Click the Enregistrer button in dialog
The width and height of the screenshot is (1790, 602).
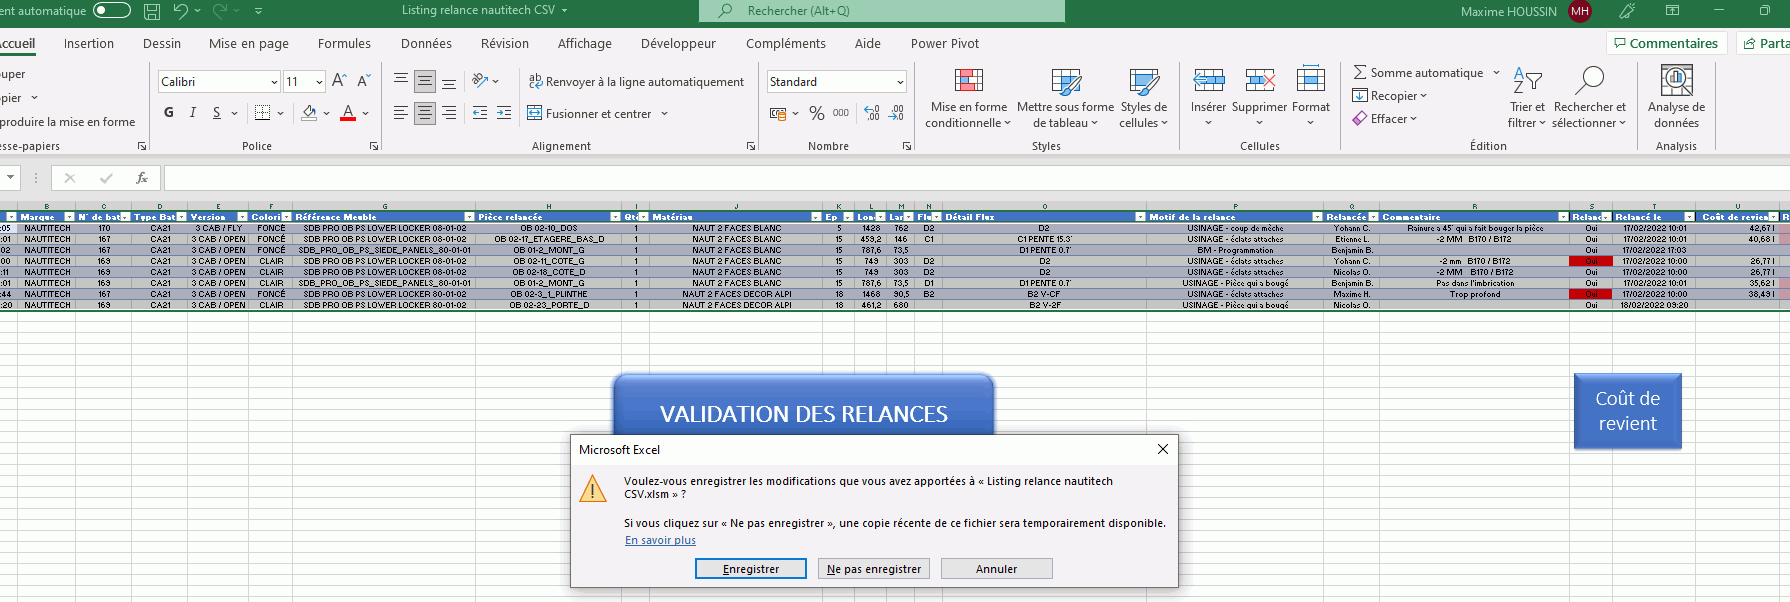[751, 569]
